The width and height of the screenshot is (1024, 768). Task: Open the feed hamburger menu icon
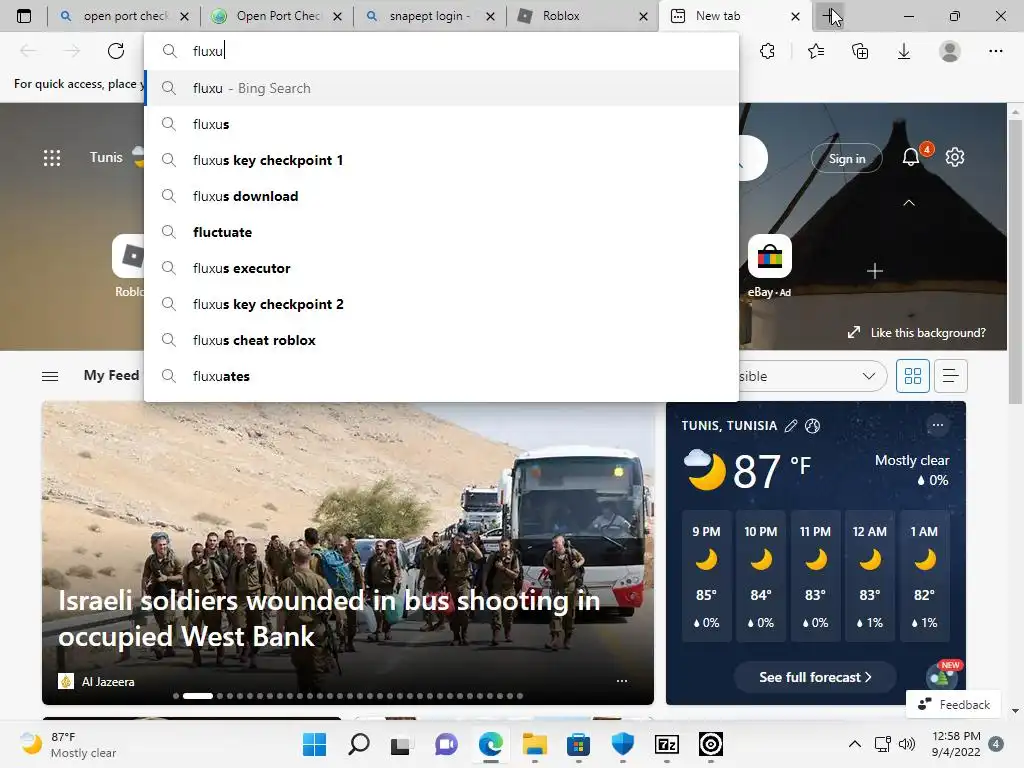coord(50,376)
